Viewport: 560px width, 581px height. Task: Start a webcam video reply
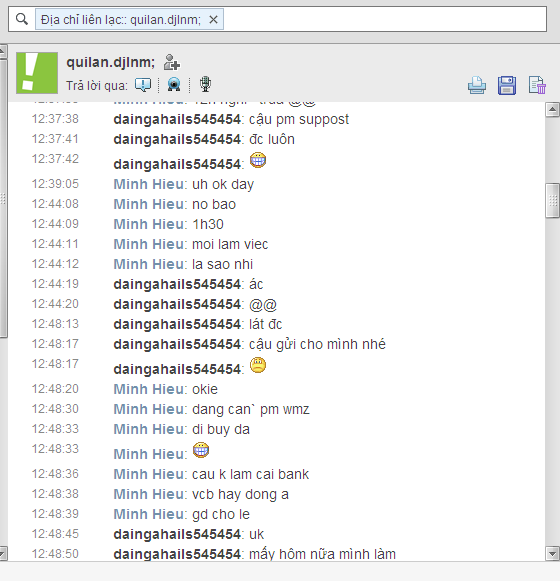(174, 84)
